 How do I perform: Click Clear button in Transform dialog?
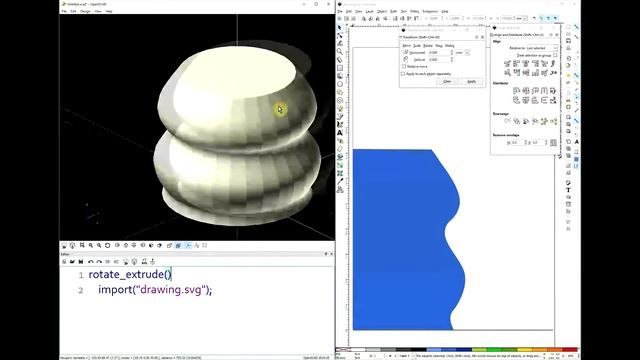(x=447, y=82)
